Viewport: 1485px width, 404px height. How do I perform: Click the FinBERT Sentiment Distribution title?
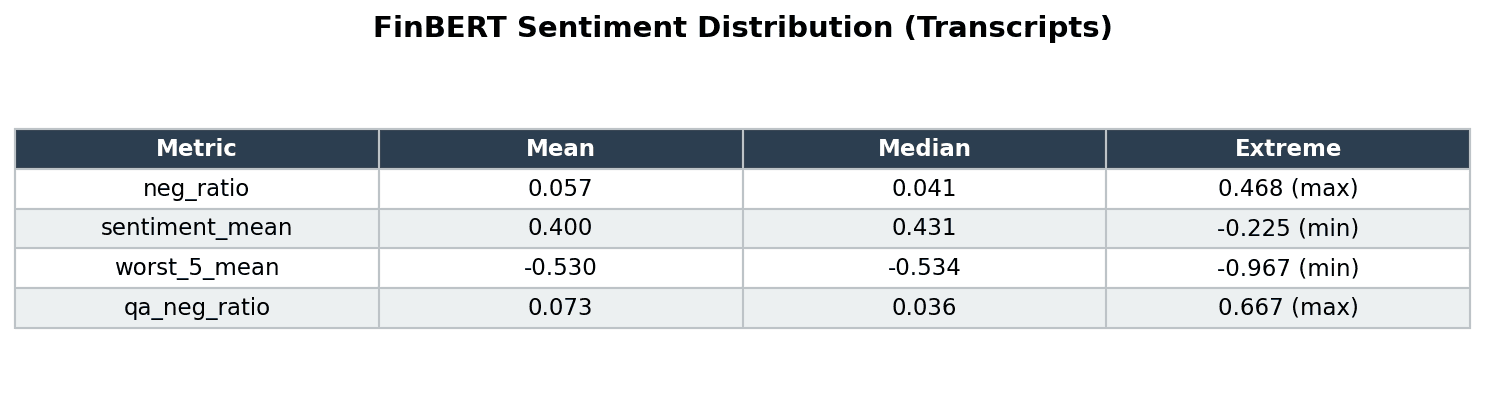[742, 28]
